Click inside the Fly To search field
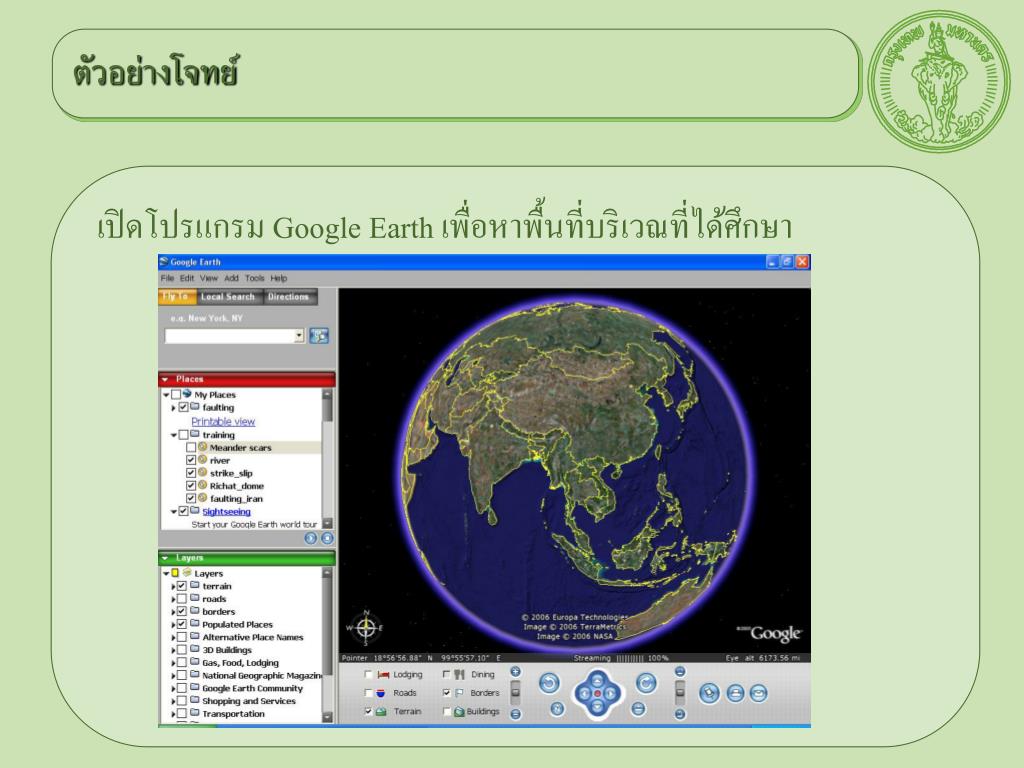1024x768 pixels. click(229, 336)
